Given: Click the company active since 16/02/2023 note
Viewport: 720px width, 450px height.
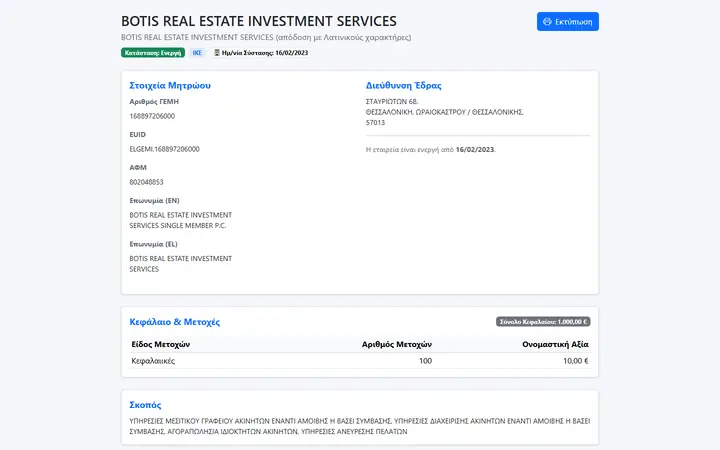Looking at the screenshot, I should pos(431,150).
